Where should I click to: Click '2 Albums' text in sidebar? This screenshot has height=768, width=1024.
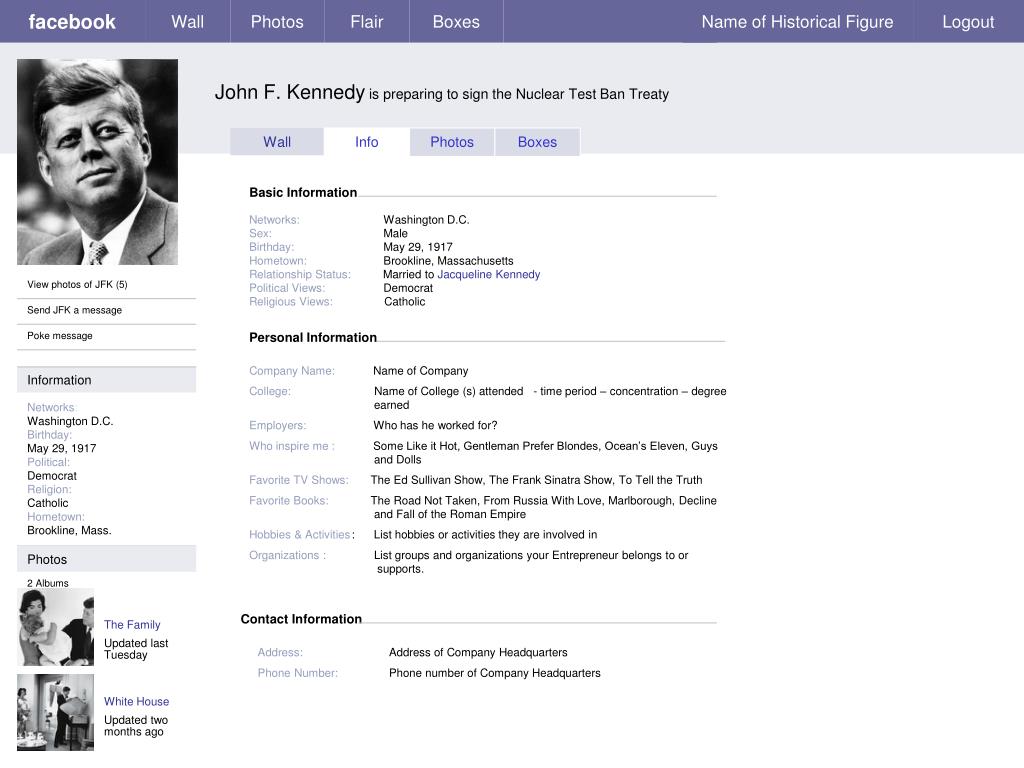48,583
